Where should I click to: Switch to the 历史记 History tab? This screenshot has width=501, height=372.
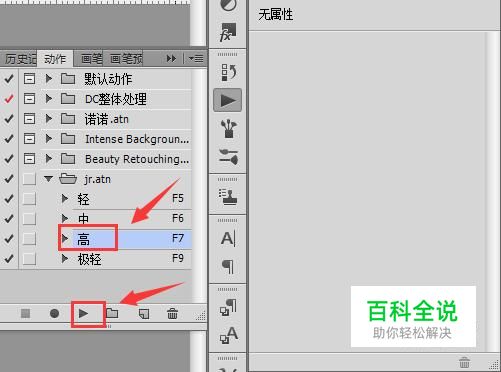tap(19, 59)
